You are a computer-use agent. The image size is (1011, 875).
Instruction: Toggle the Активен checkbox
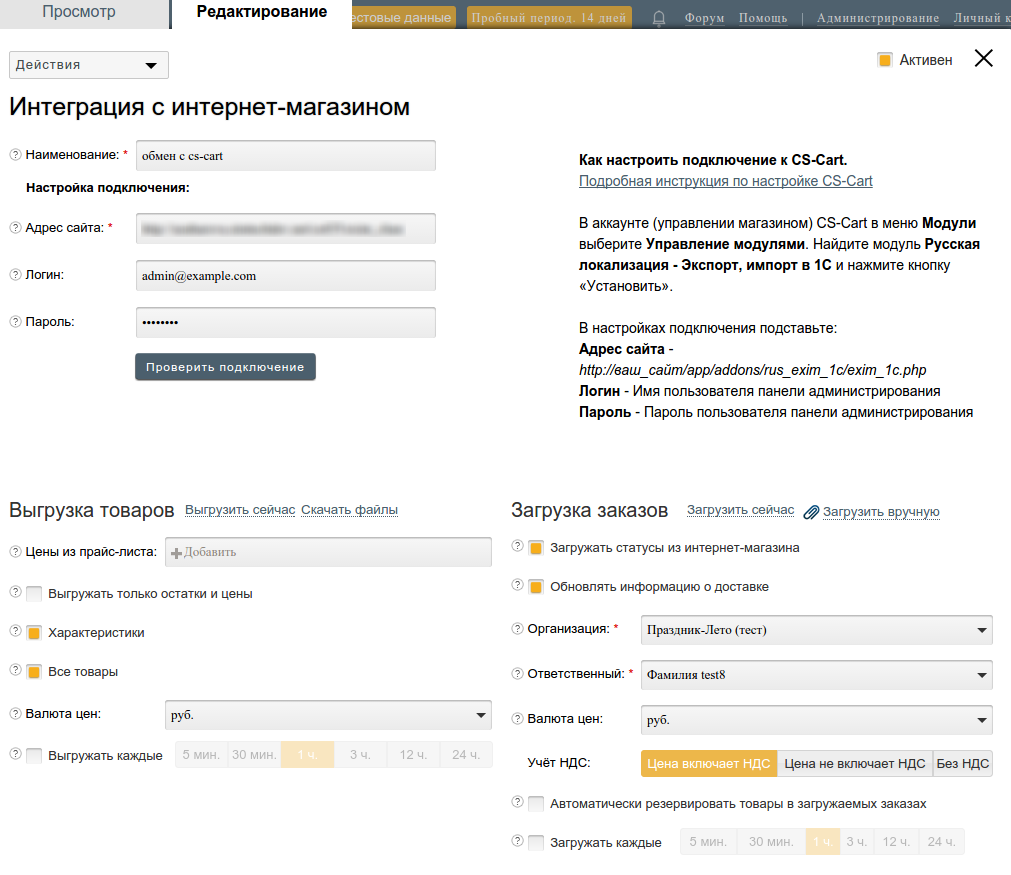(884, 60)
